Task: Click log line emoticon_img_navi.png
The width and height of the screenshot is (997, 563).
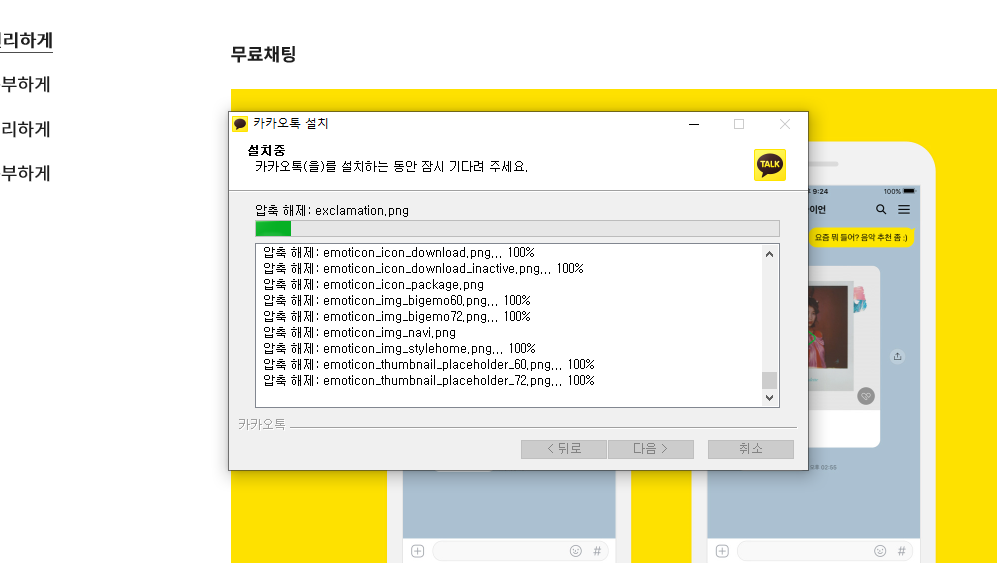Action: pyautogui.click(x=359, y=332)
